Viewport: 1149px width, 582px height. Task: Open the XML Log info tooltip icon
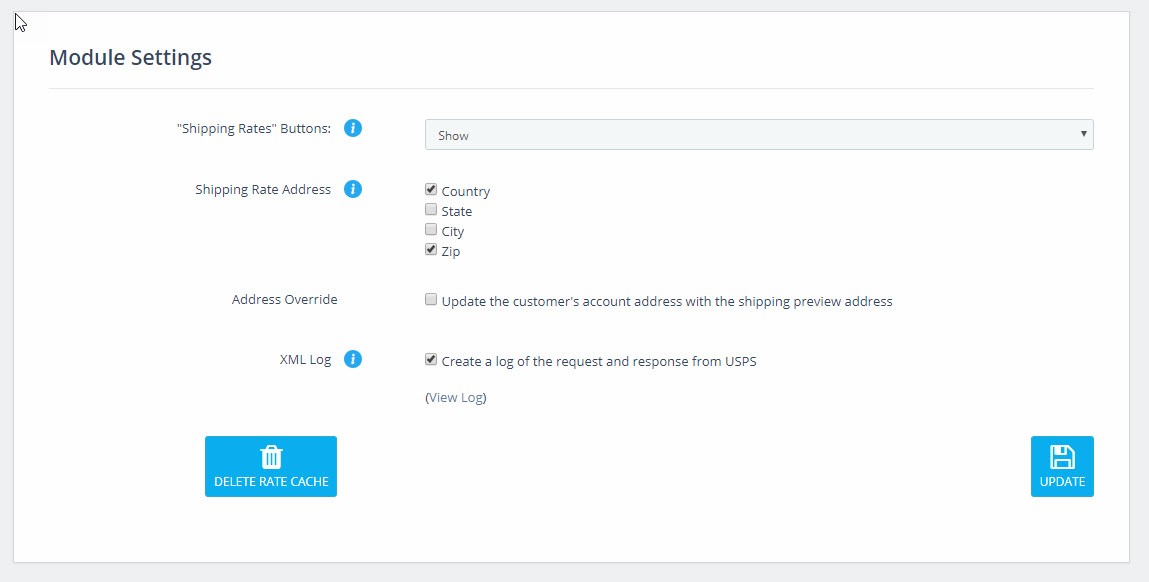[352, 359]
